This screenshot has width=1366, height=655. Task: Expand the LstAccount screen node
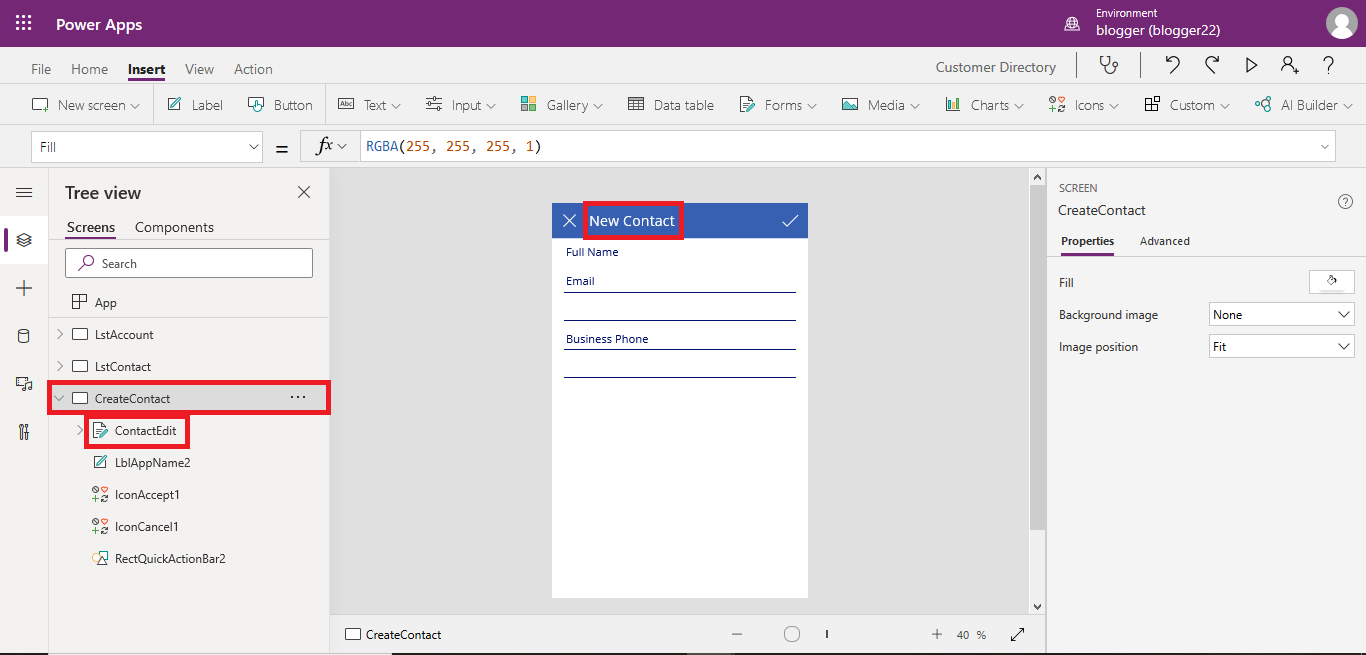(59, 334)
